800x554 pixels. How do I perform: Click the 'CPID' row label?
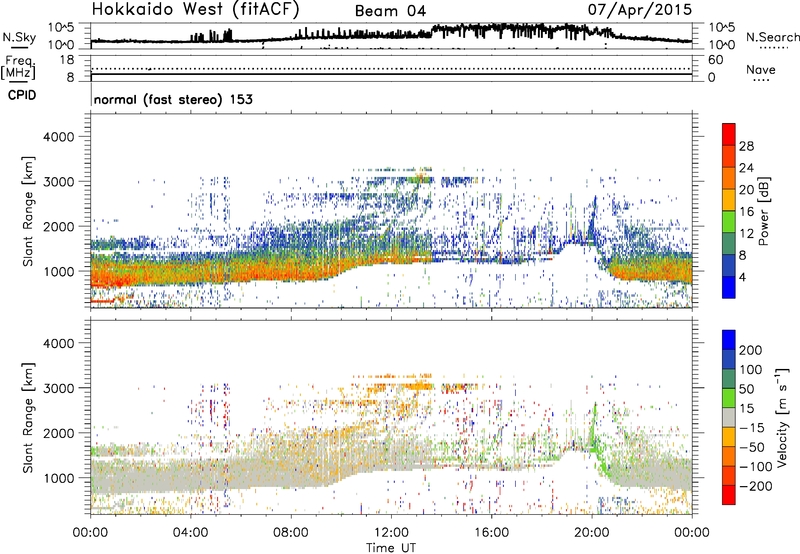(22, 95)
